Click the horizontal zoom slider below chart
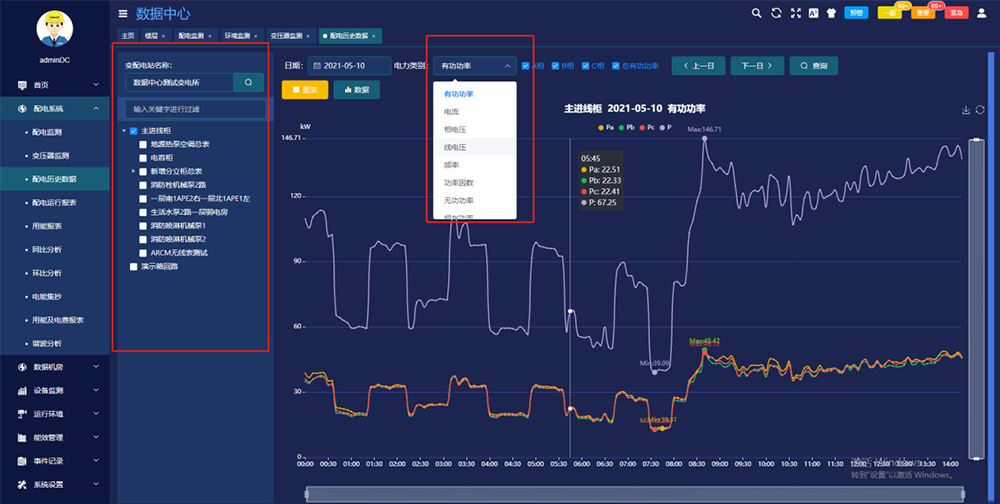The image size is (1000, 504). point(635,493)
